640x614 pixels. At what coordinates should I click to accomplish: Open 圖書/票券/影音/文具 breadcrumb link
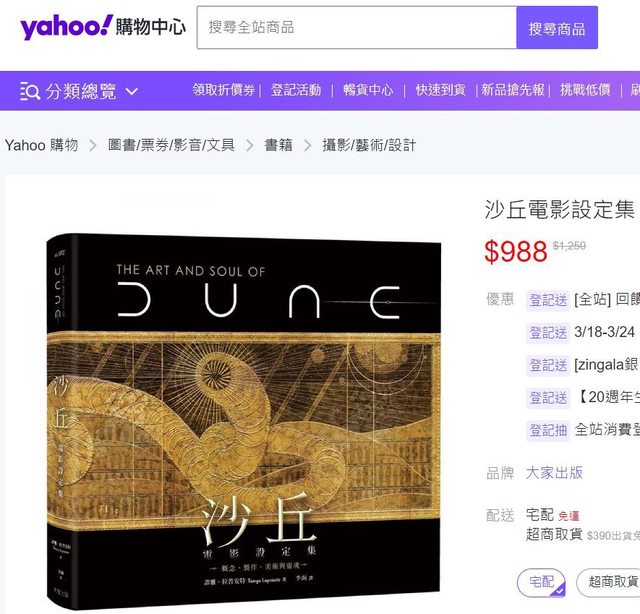pos(171,145)
